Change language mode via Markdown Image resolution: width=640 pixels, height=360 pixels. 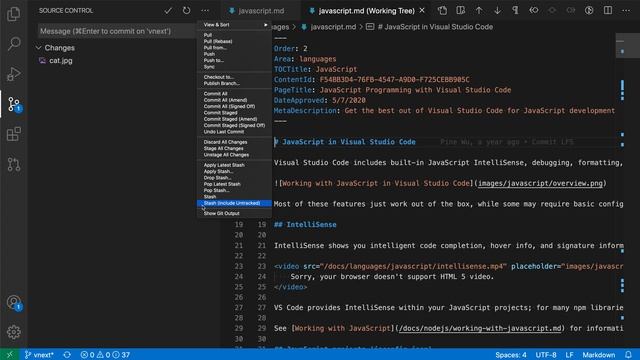coord(598,355)
